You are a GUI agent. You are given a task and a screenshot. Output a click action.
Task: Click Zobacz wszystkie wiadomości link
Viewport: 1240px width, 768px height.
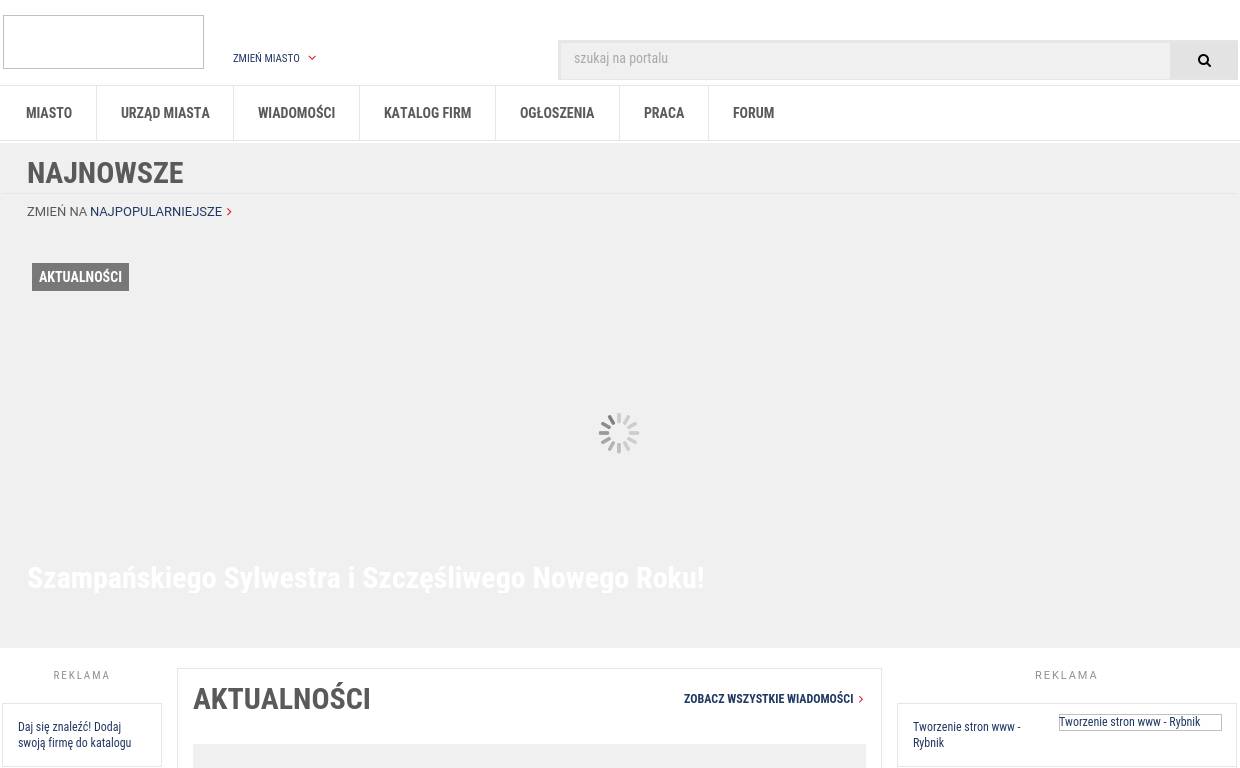(768, 699)
